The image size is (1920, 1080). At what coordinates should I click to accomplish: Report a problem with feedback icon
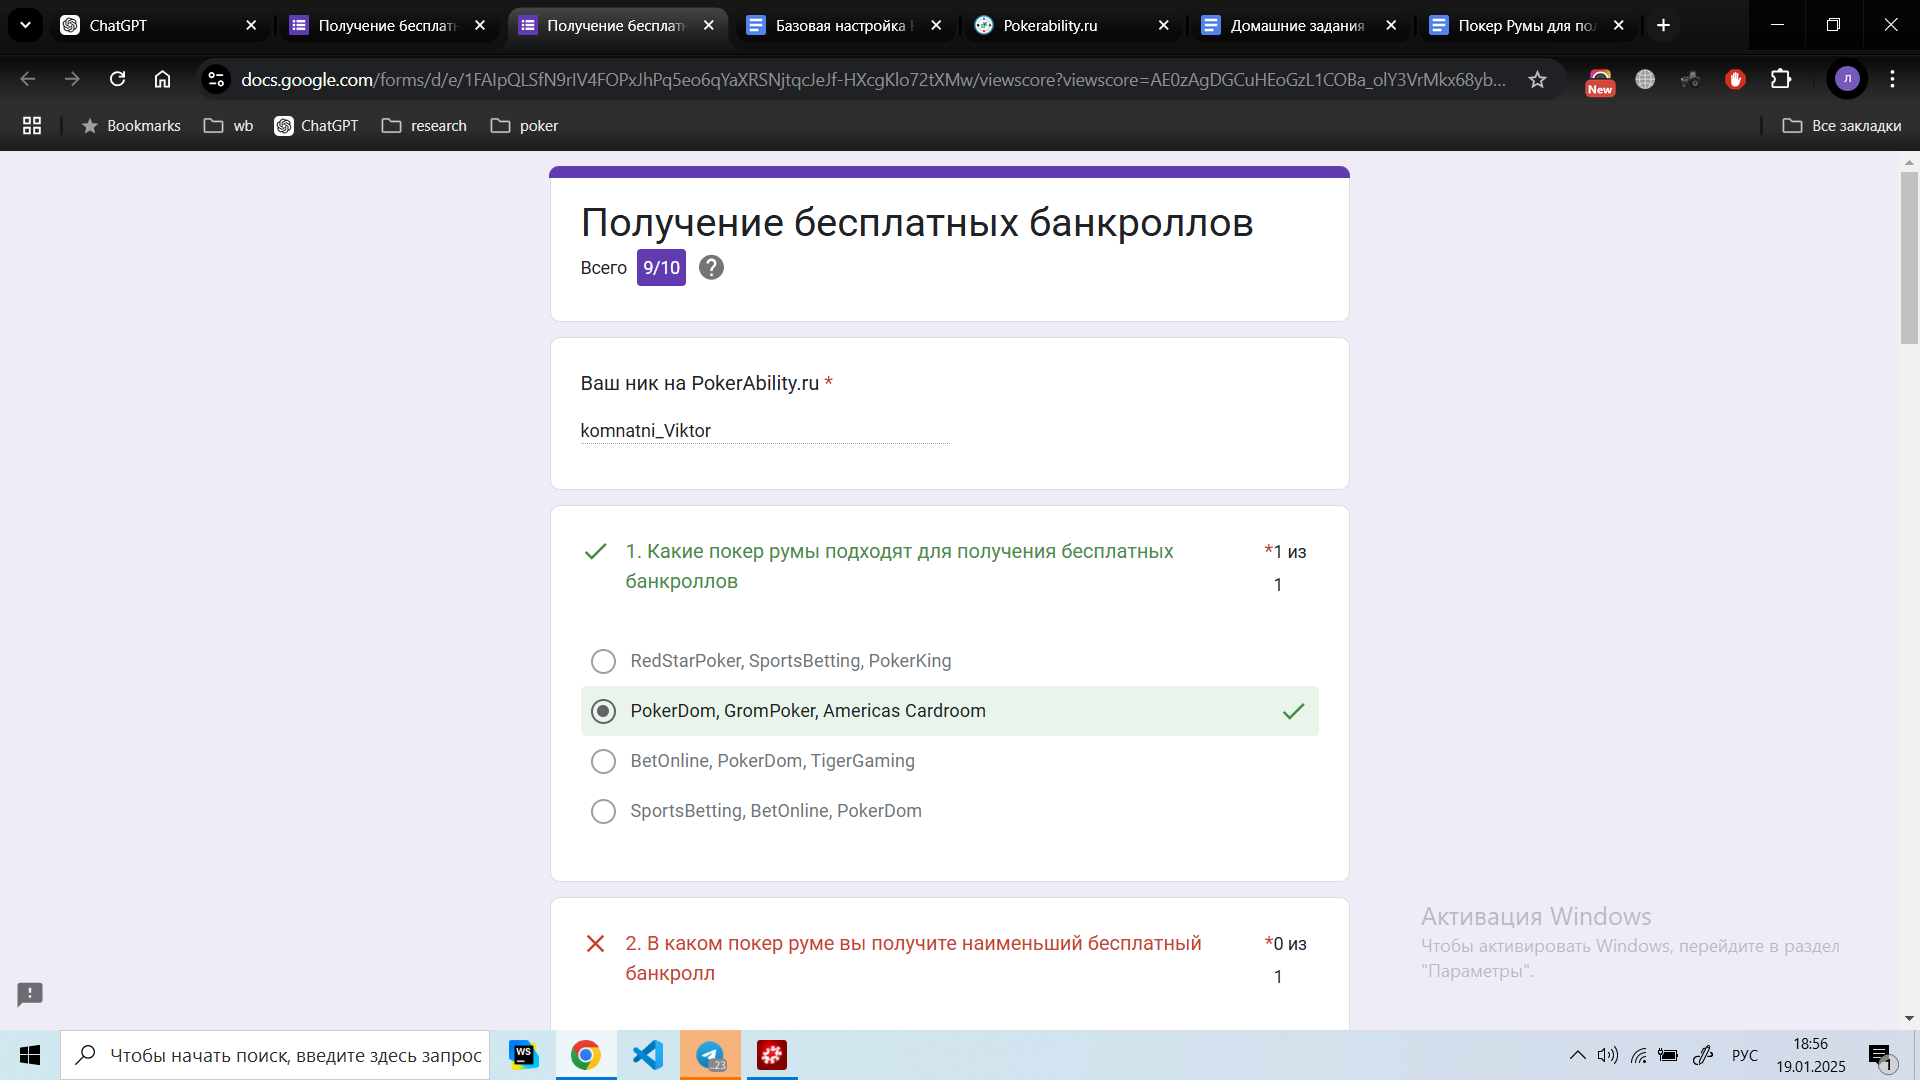30,994
